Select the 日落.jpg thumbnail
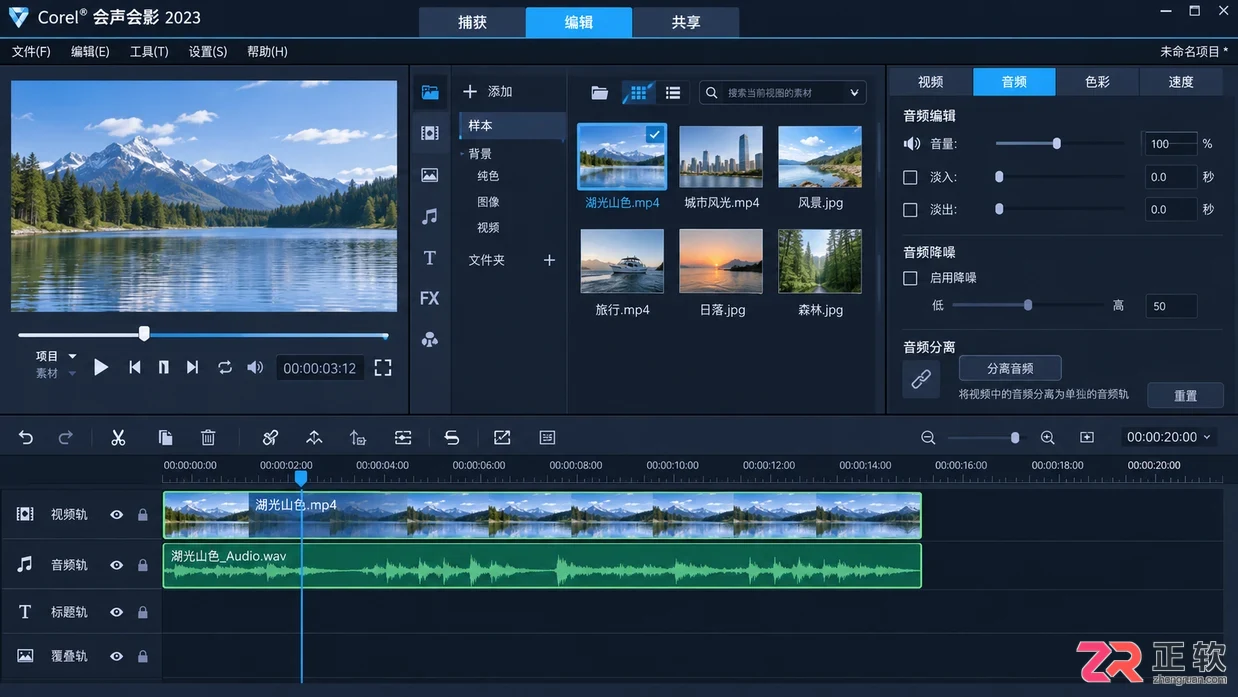This screenshot has height=697, width=1238. click(721, 261)
